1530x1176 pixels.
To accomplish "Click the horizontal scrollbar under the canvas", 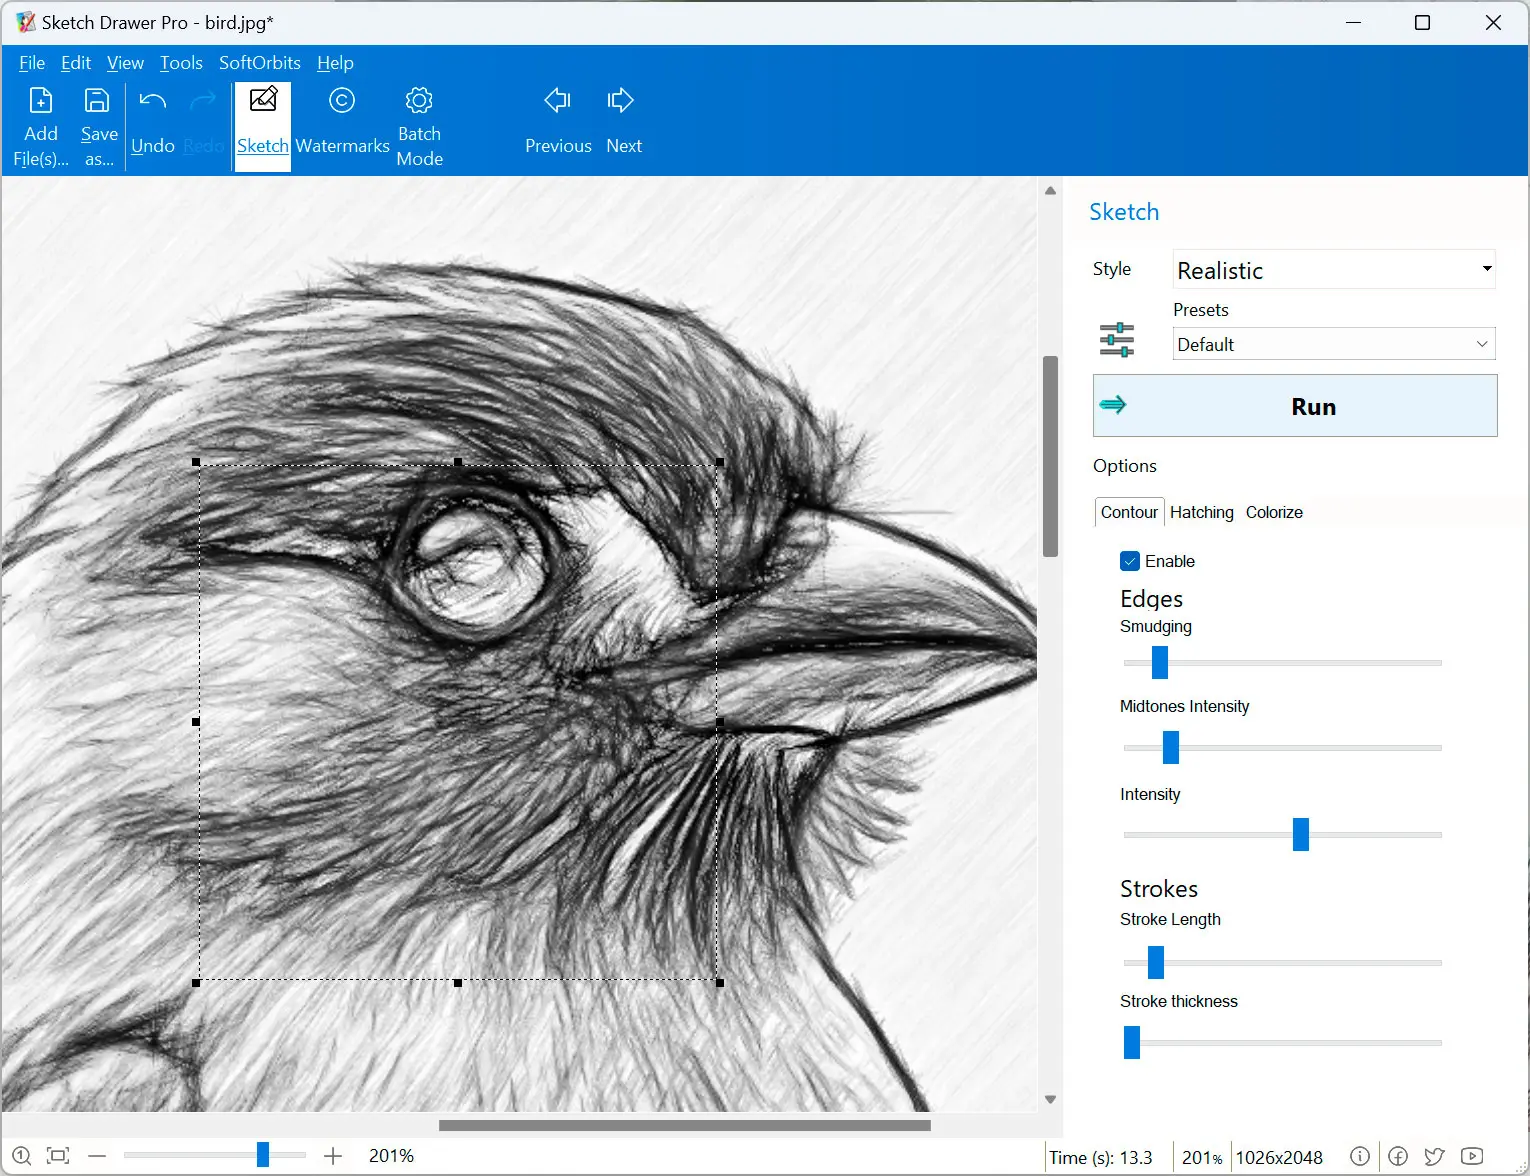I will (684, 1125).
